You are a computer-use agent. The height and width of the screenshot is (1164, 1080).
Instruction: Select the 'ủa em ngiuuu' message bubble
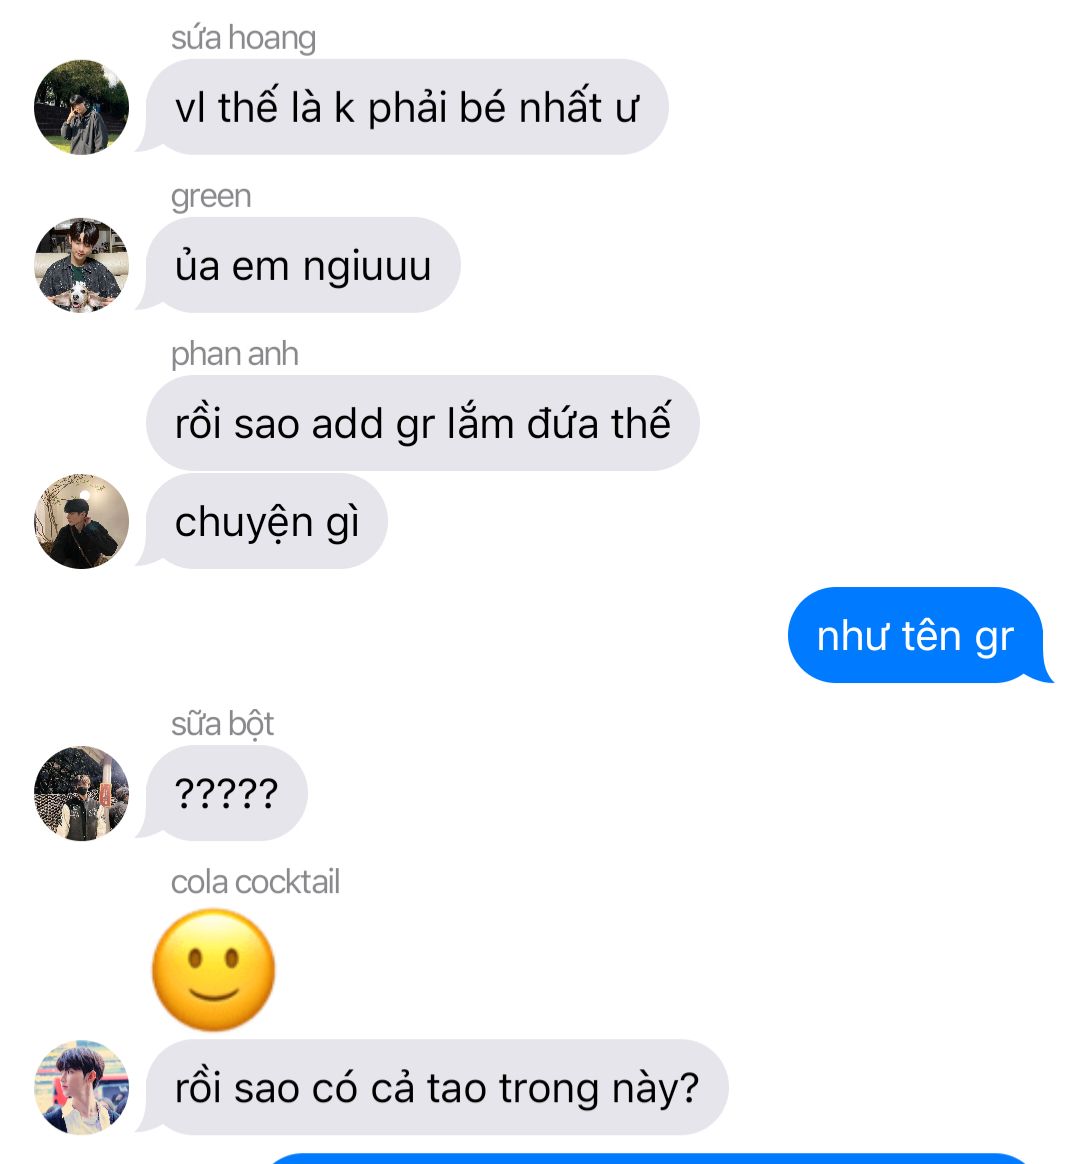pyautogui.click(x=303, y=265)
